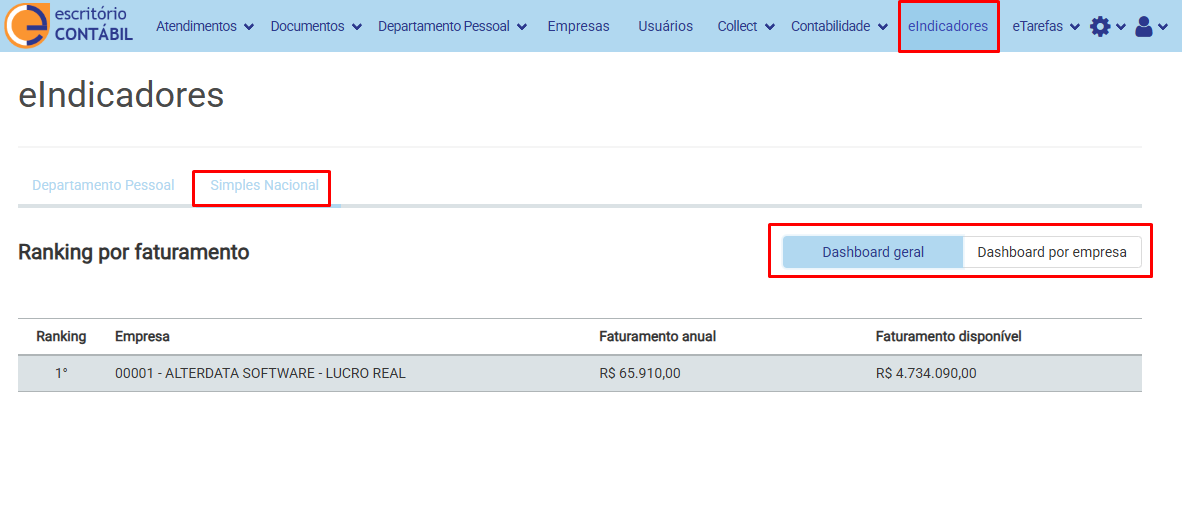Click the Faturamento anual column header

point(657,337)
